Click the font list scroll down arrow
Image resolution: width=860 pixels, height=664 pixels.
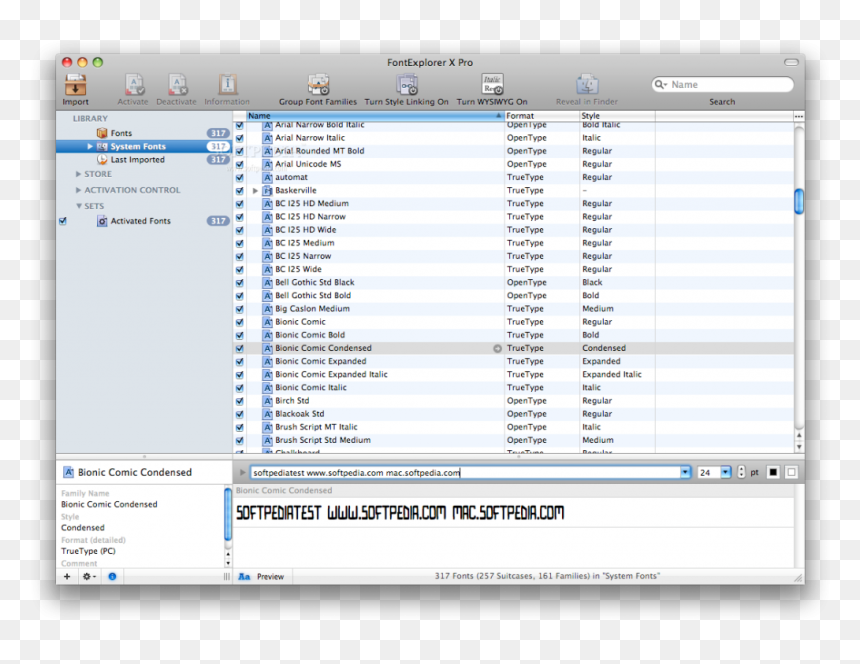tap(799, 446)
